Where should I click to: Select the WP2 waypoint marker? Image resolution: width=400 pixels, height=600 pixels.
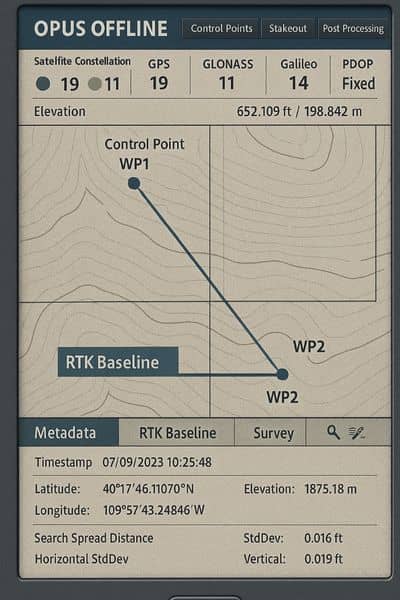(x=282, y=374)
